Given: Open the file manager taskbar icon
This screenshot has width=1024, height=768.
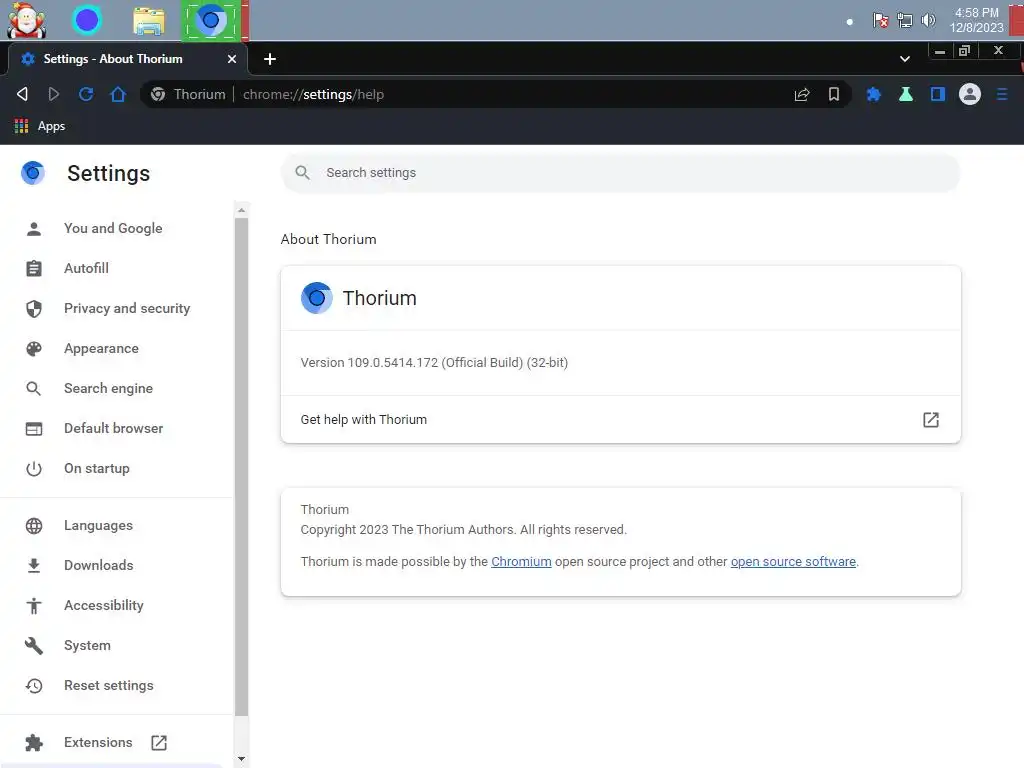Looking at the screenshot, I should pos(149,20).
